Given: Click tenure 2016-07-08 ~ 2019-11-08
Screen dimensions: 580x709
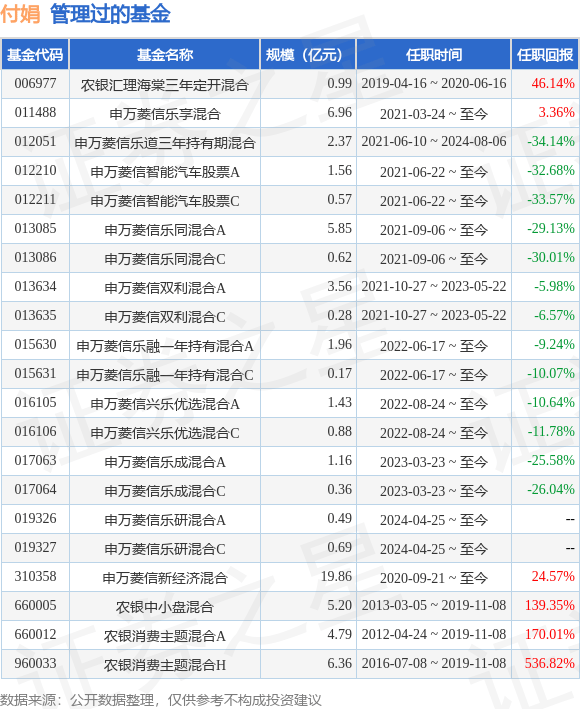Looking at the screenshot, I should 434,663.
